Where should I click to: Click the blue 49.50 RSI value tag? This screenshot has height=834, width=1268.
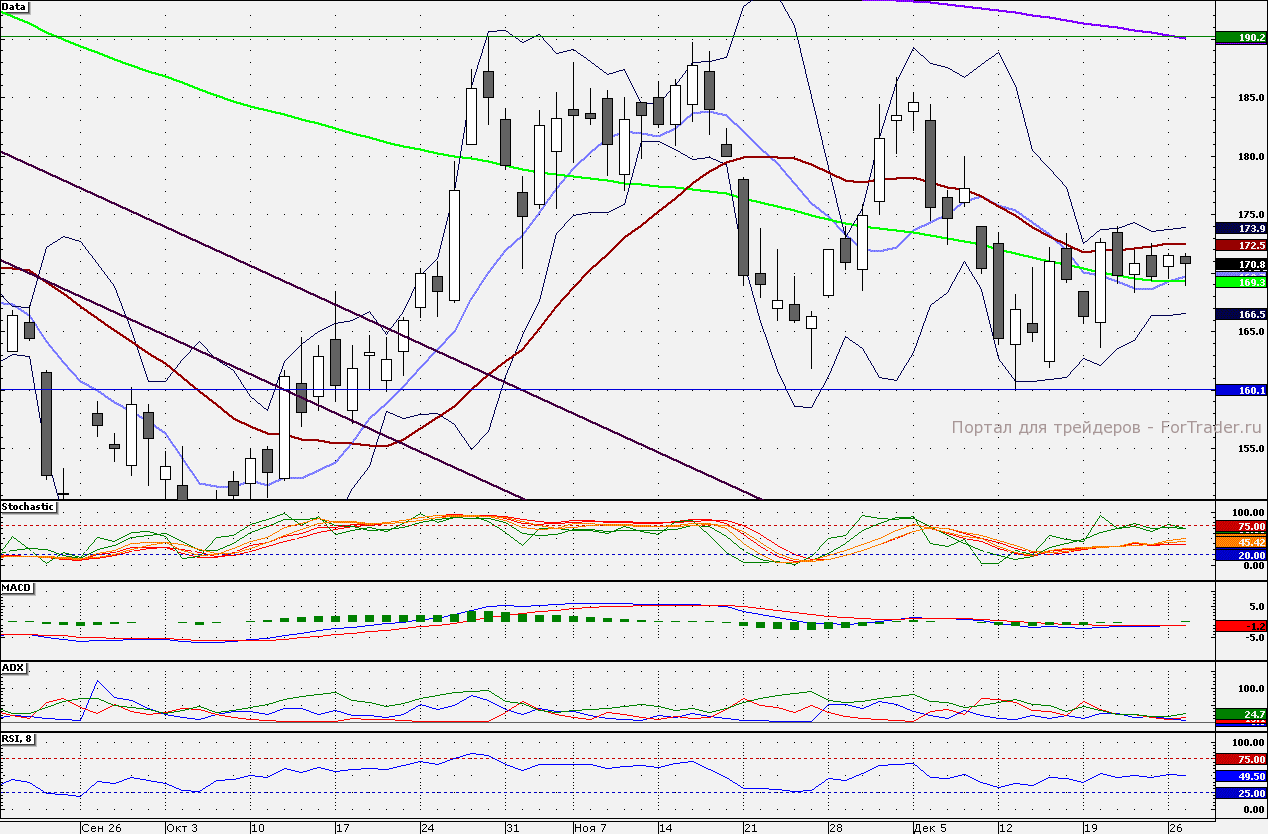pos(1238,776)
